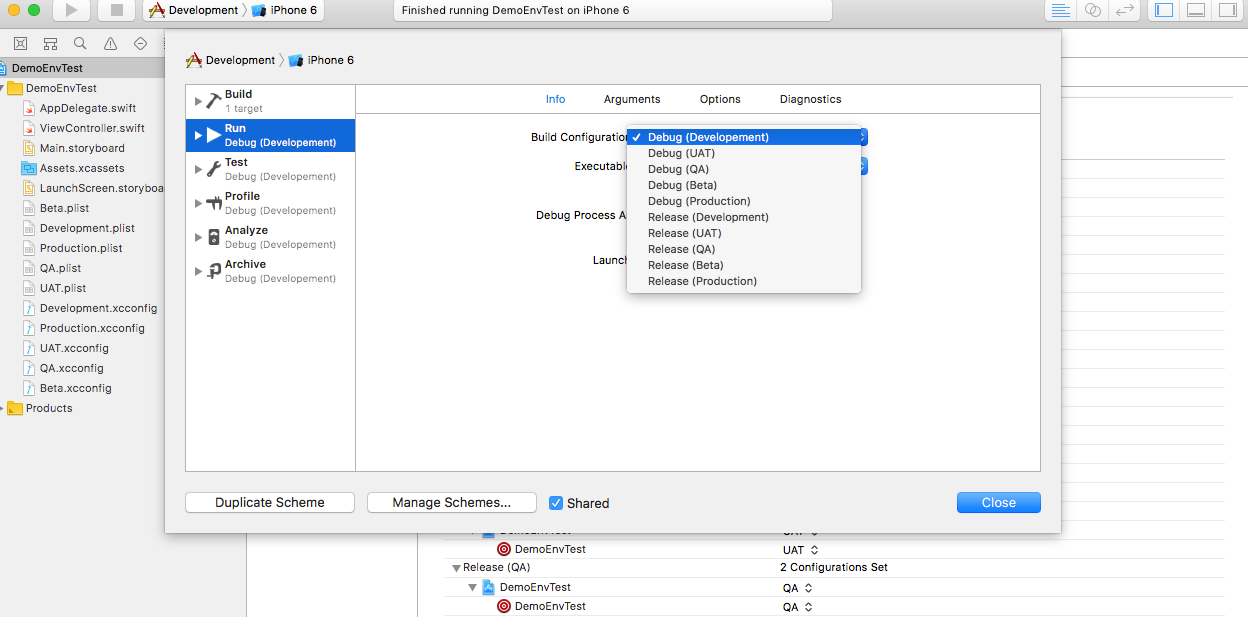Select the Test action wrench icon
The image size is (1248, 617).
pyautogui.click(x=214, y=169)
